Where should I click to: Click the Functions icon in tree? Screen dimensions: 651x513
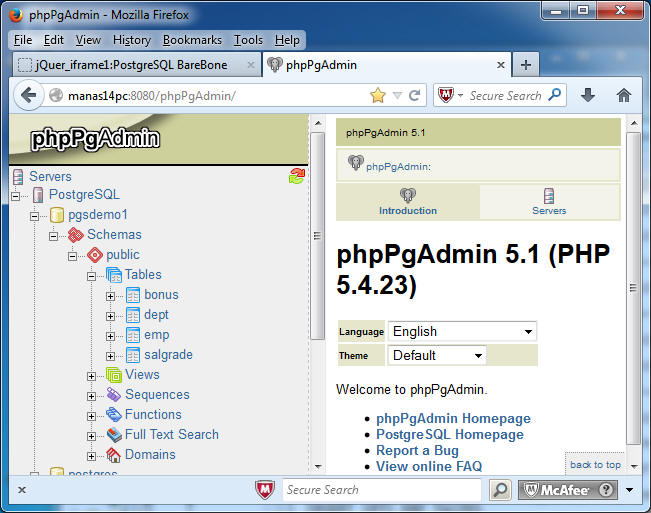(114, 415)
